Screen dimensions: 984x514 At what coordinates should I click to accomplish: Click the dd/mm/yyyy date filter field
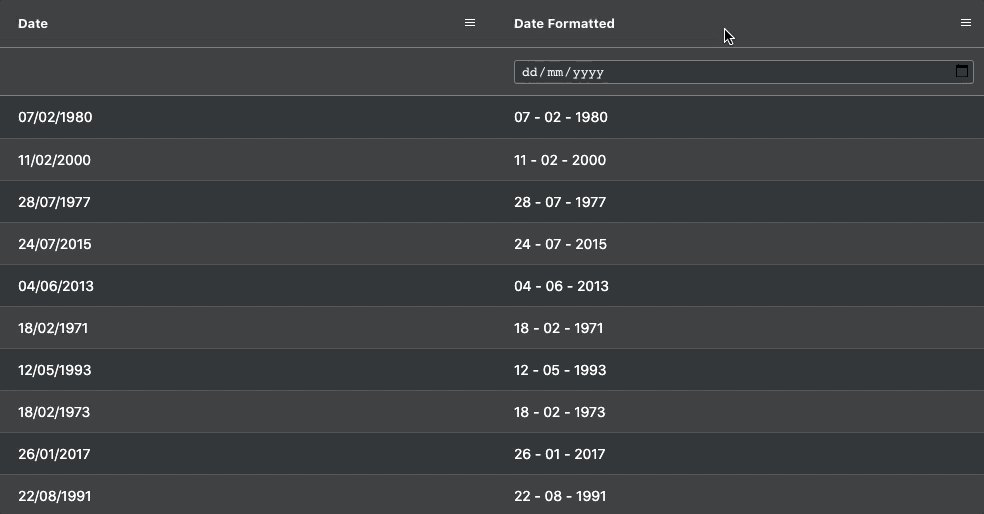[744, 72]
